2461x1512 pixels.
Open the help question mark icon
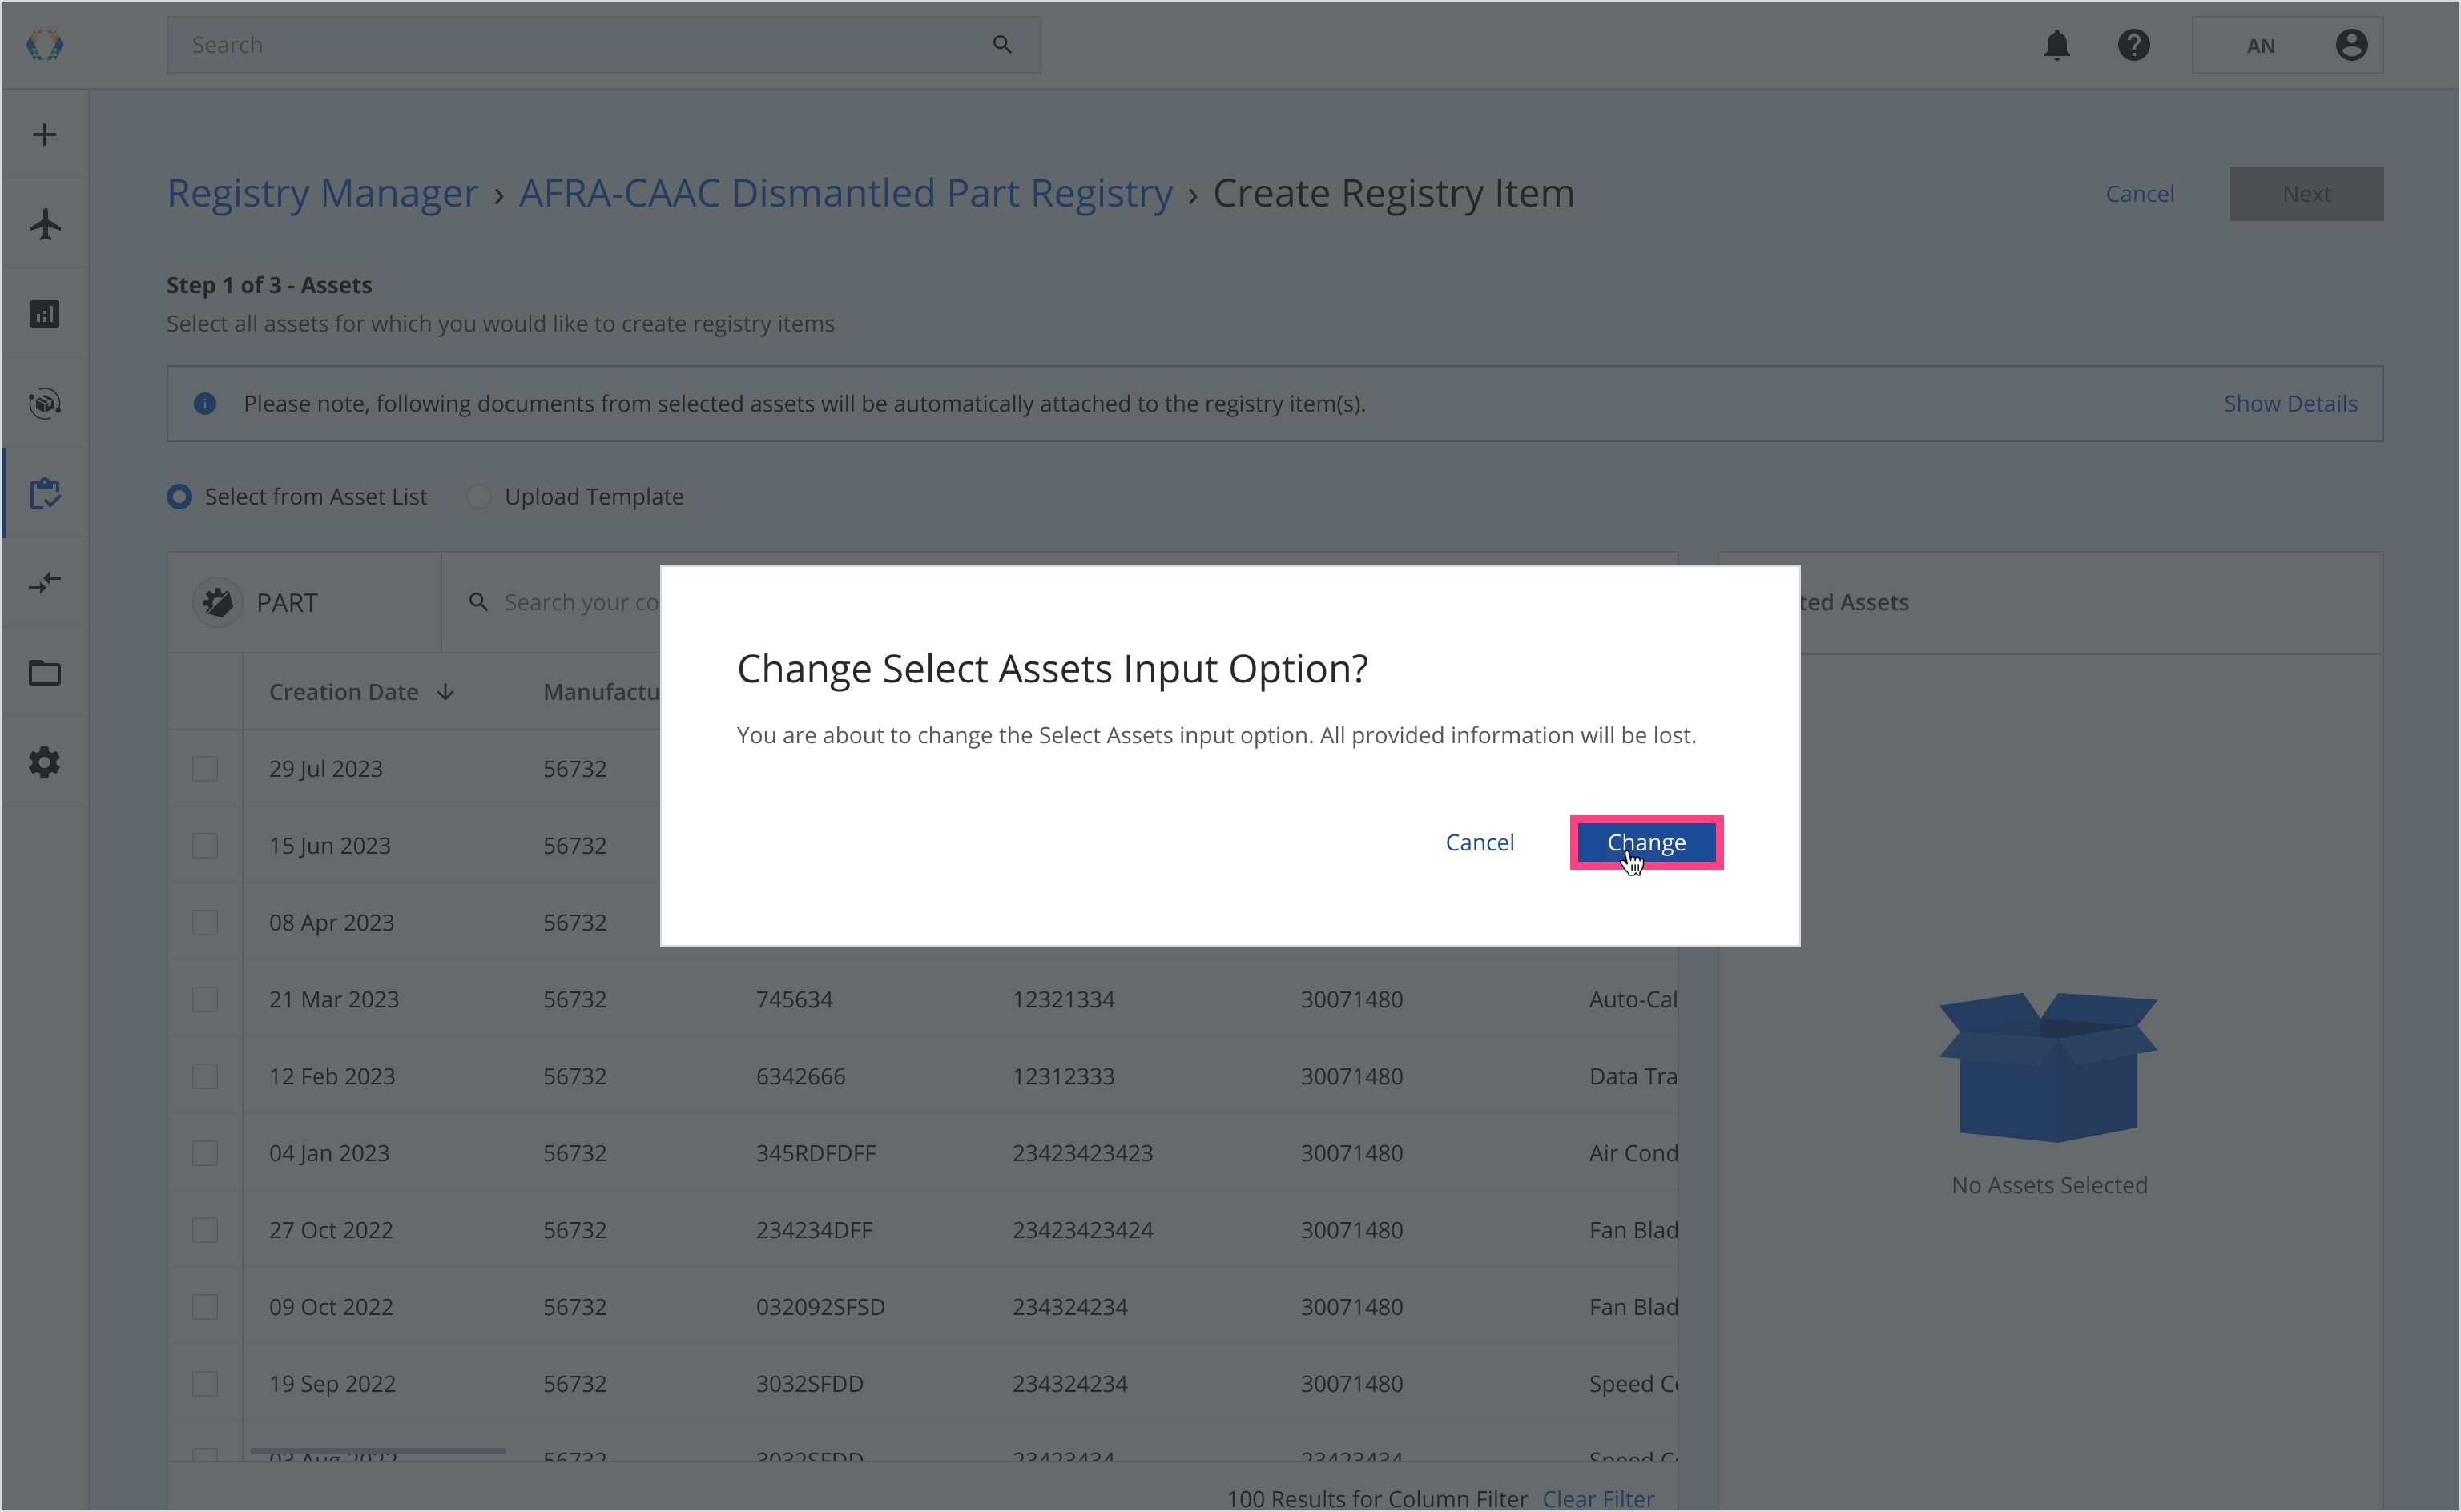click(2133, 45)
